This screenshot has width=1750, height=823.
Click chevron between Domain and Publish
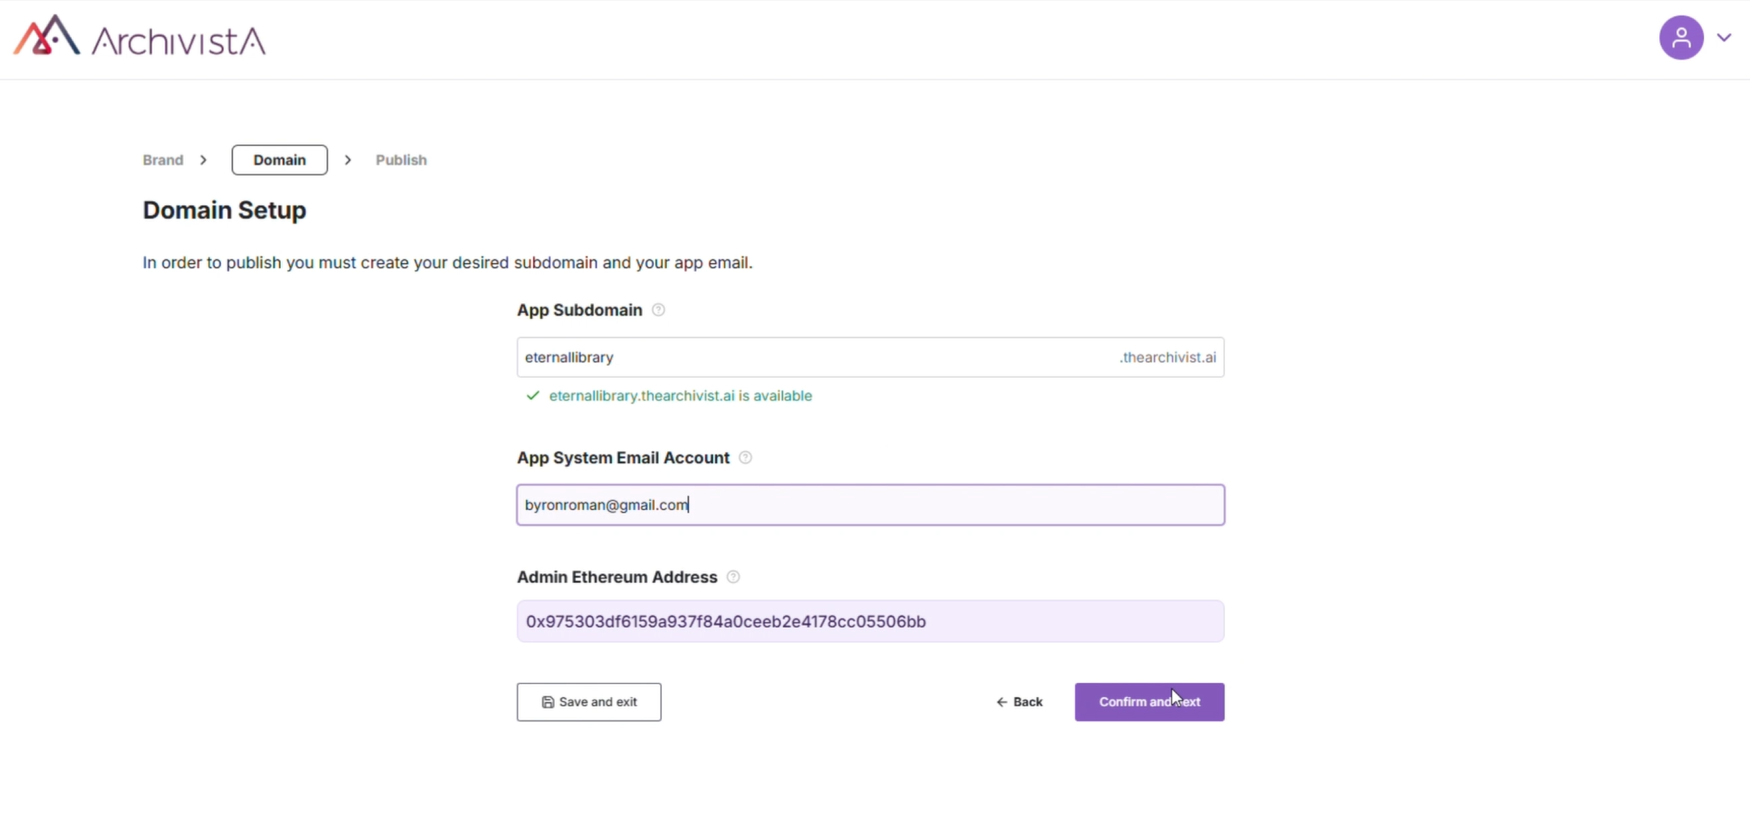pyautogui.click(x=348, y=160)
